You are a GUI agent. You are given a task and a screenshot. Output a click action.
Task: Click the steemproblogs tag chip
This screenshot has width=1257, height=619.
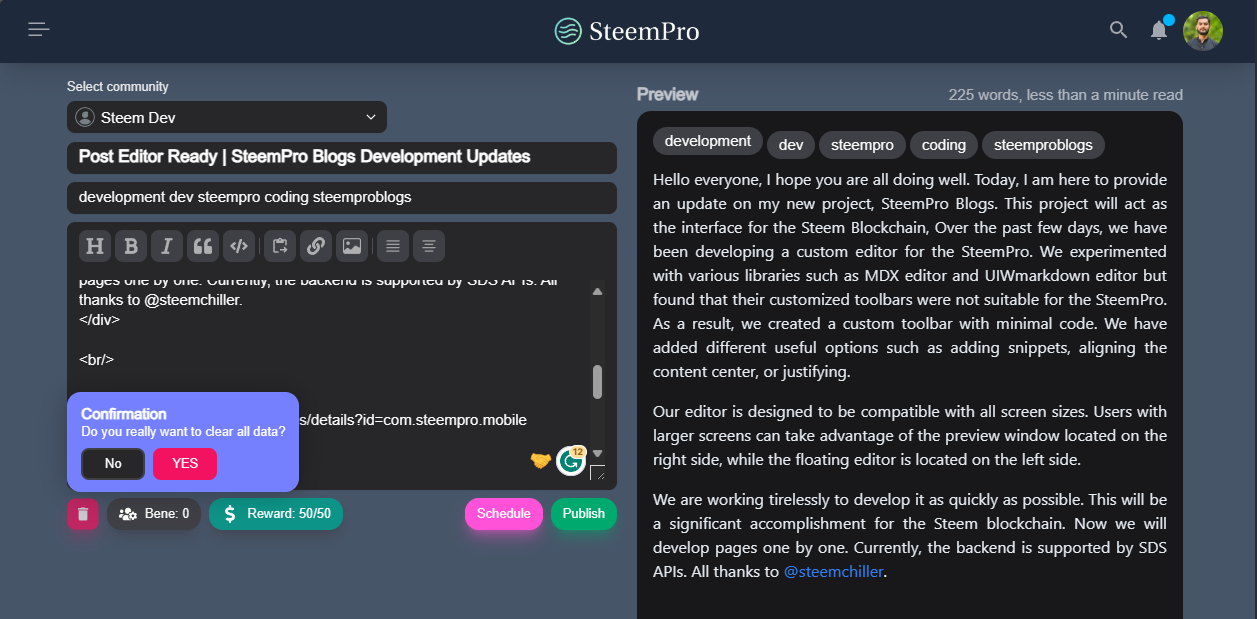click(1044, 145)
